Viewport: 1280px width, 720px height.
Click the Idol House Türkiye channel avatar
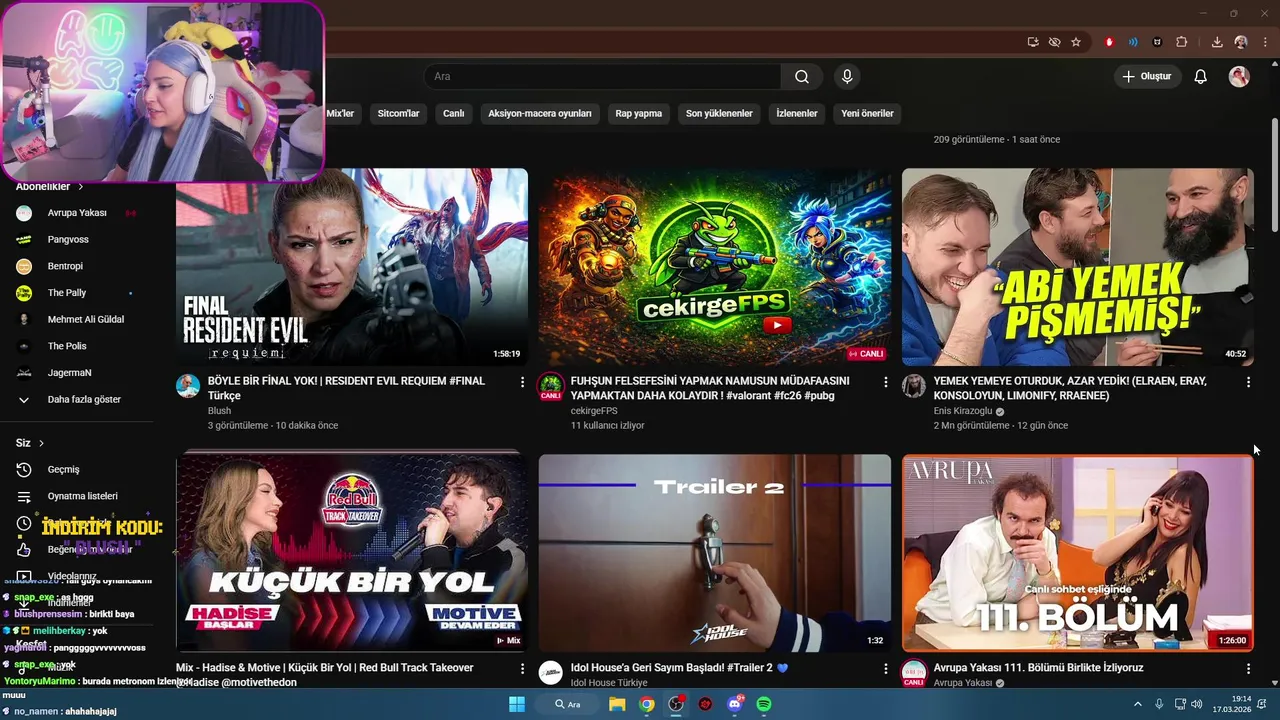coord(551,672)
